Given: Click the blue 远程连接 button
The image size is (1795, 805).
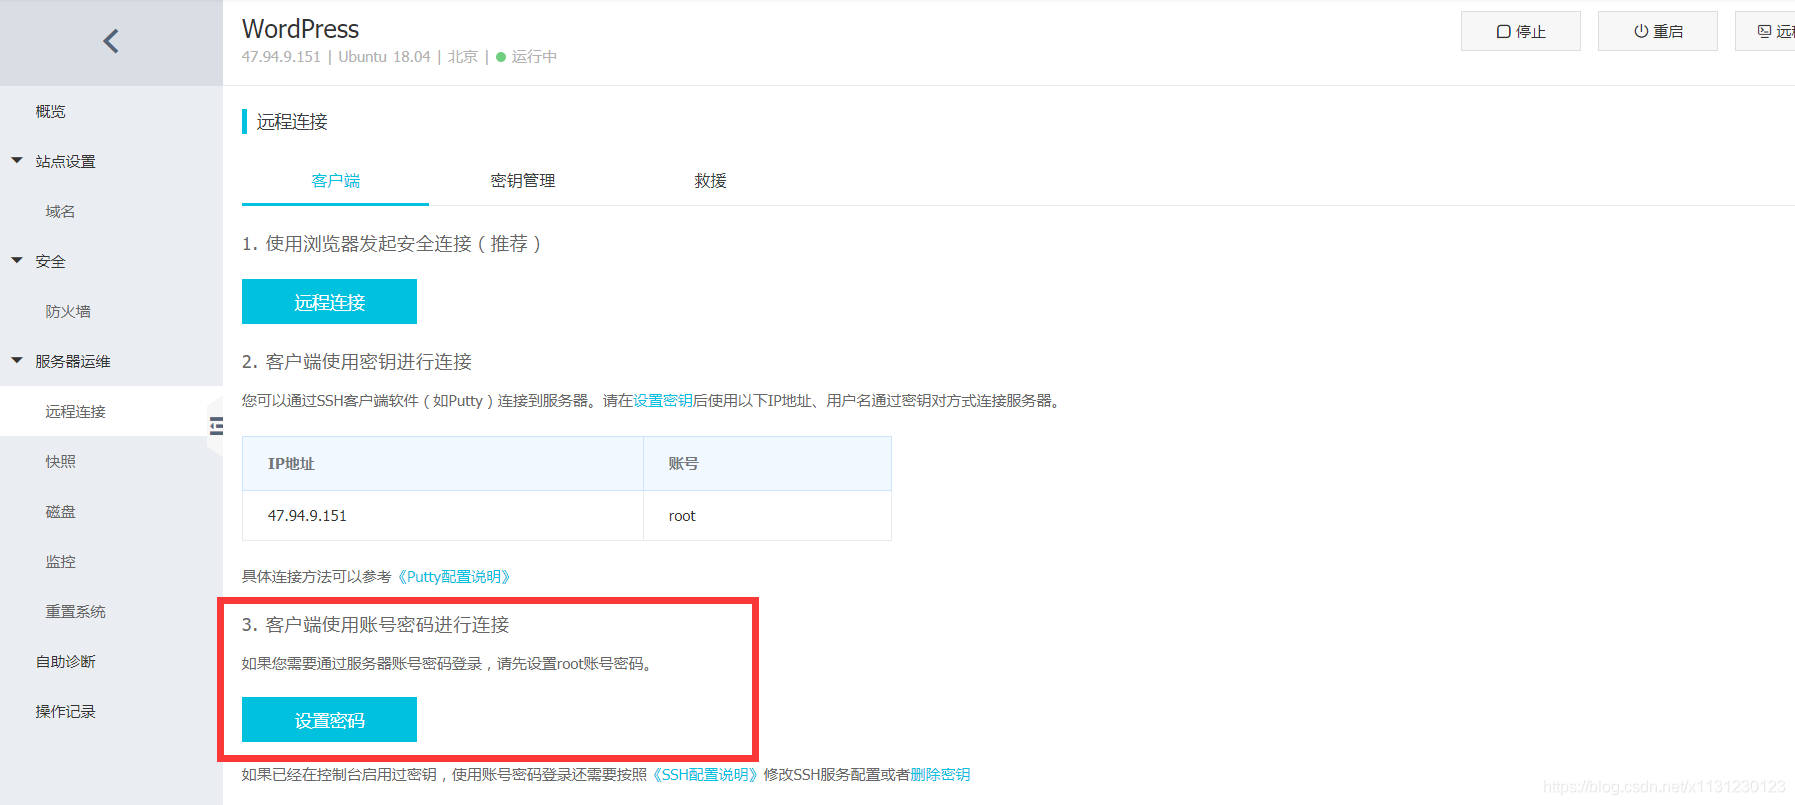Looking at the screenshot, I should pos(329,301).
